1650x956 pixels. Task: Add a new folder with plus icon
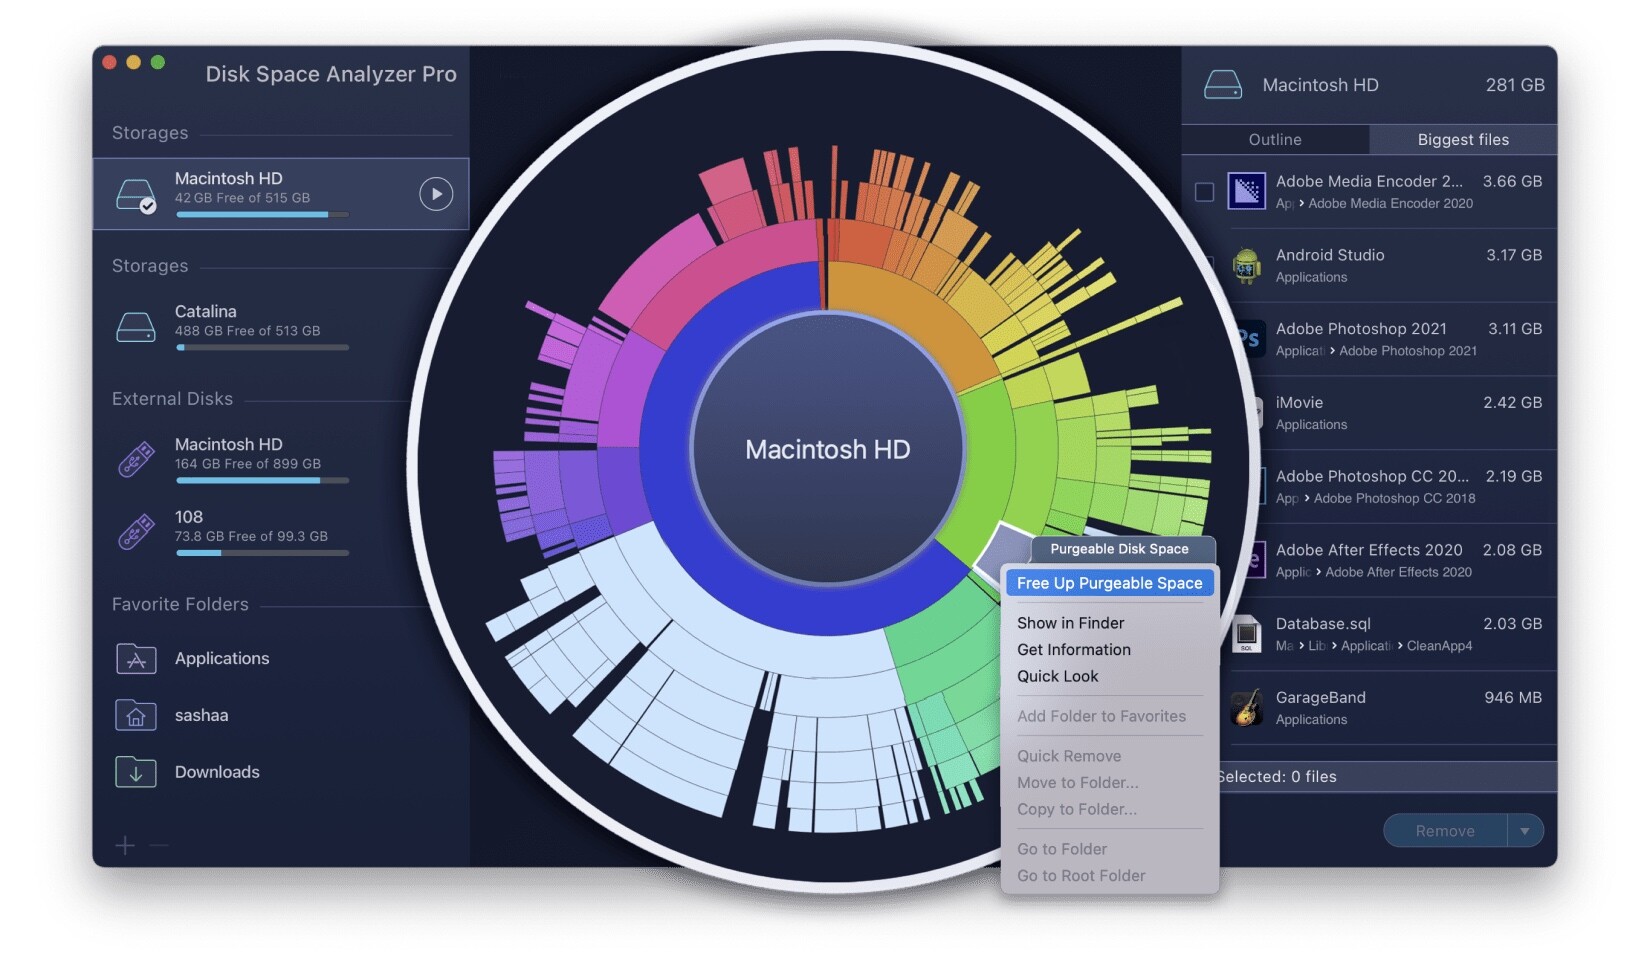point(125,846)
